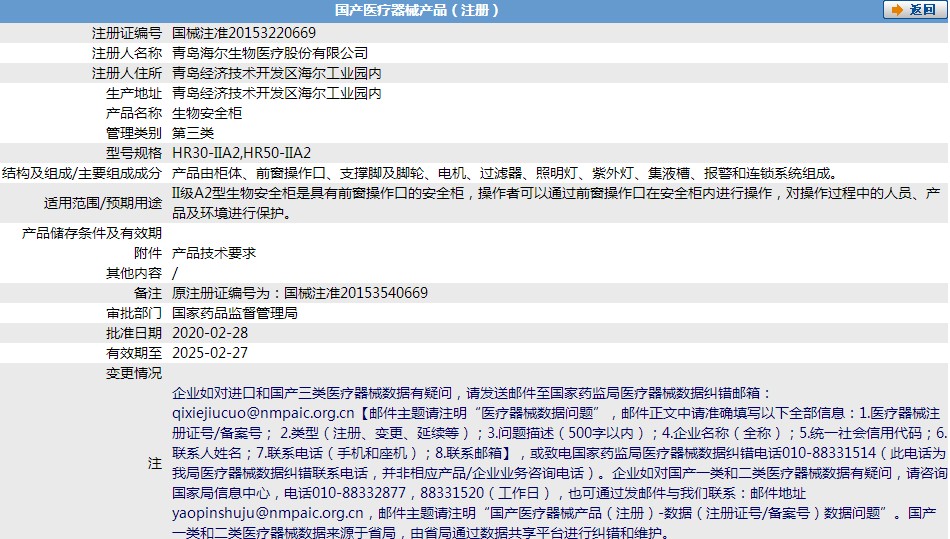Select the 生产地址 address value
This screenshot has width=950, height=539.
pyautogui.click(x=276, y=93)
